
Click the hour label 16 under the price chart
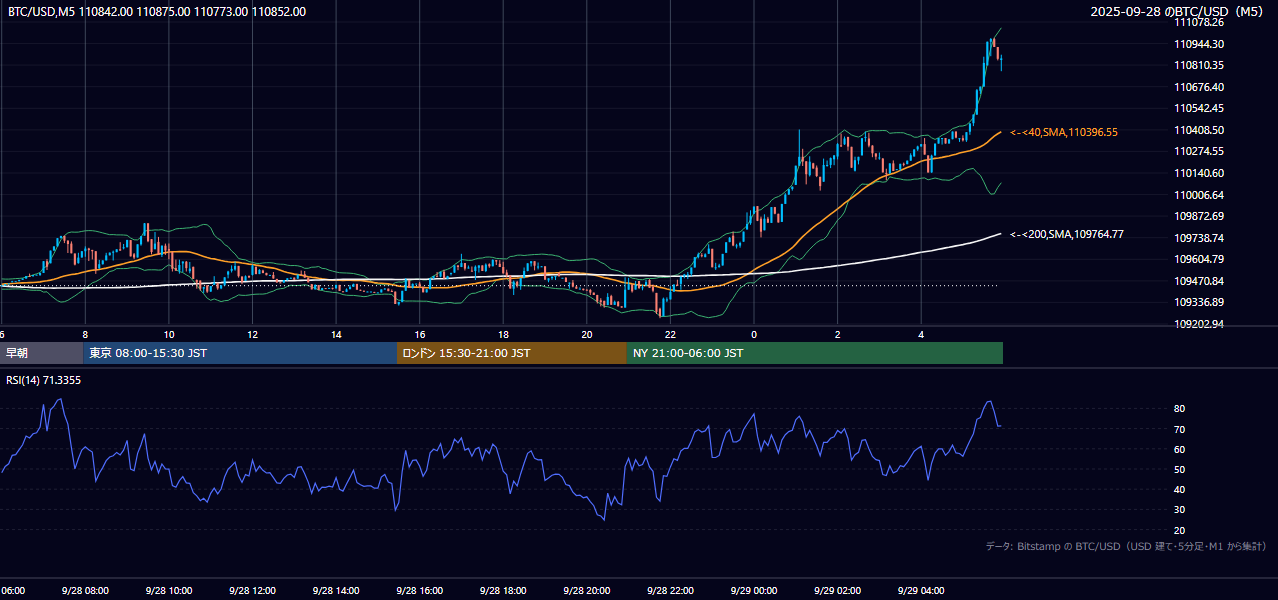(420, 334)
